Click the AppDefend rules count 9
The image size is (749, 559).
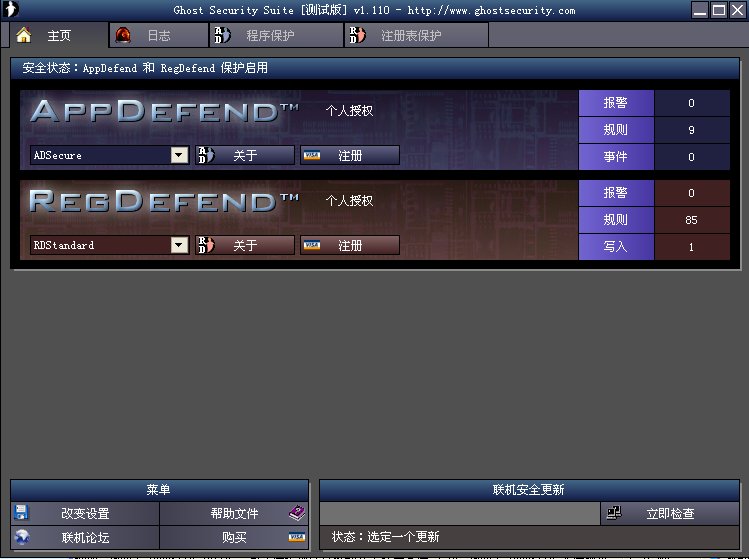(x=691, y=130)
